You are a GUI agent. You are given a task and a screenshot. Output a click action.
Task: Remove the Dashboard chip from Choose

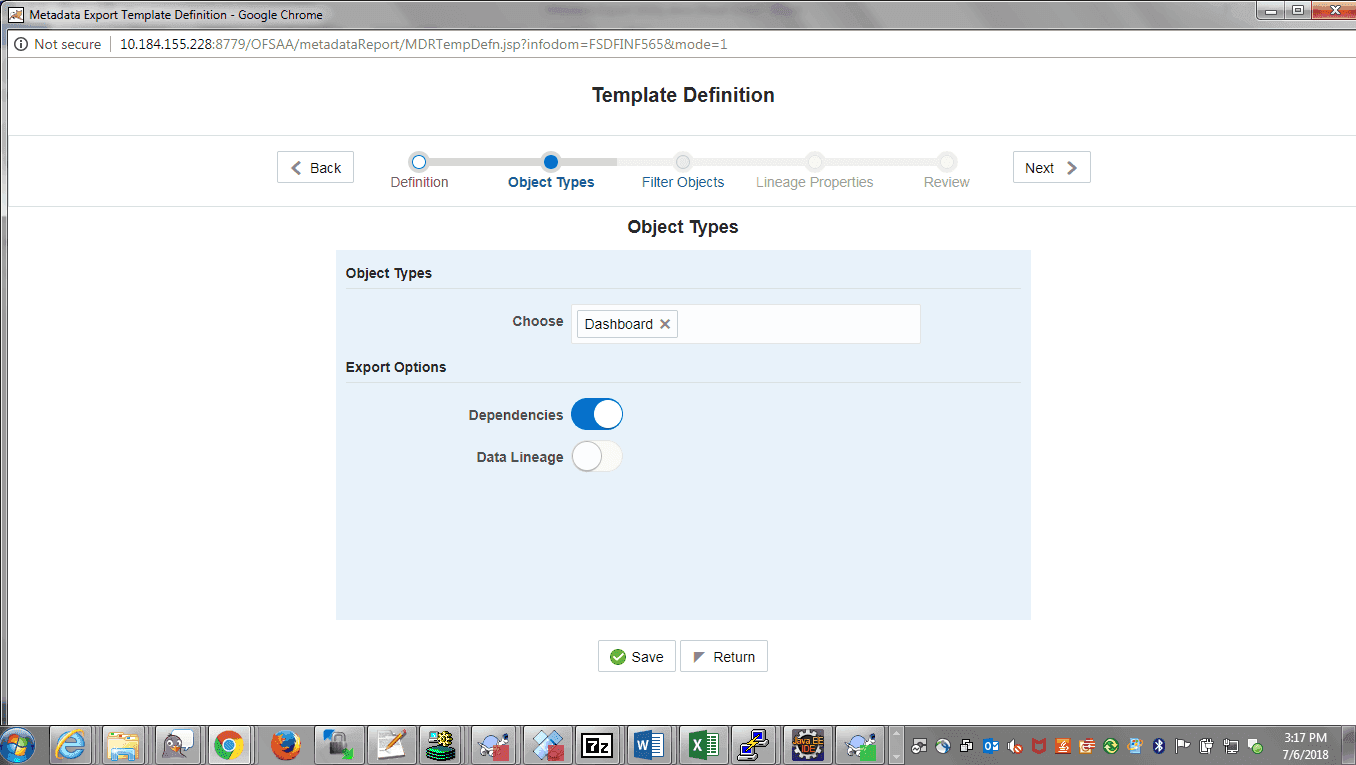coord(664,323)
